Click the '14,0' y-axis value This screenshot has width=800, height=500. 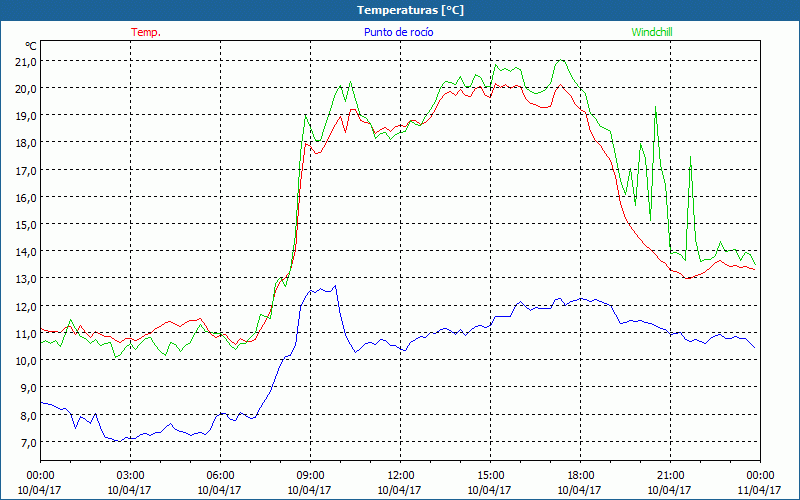coord(26,252)
